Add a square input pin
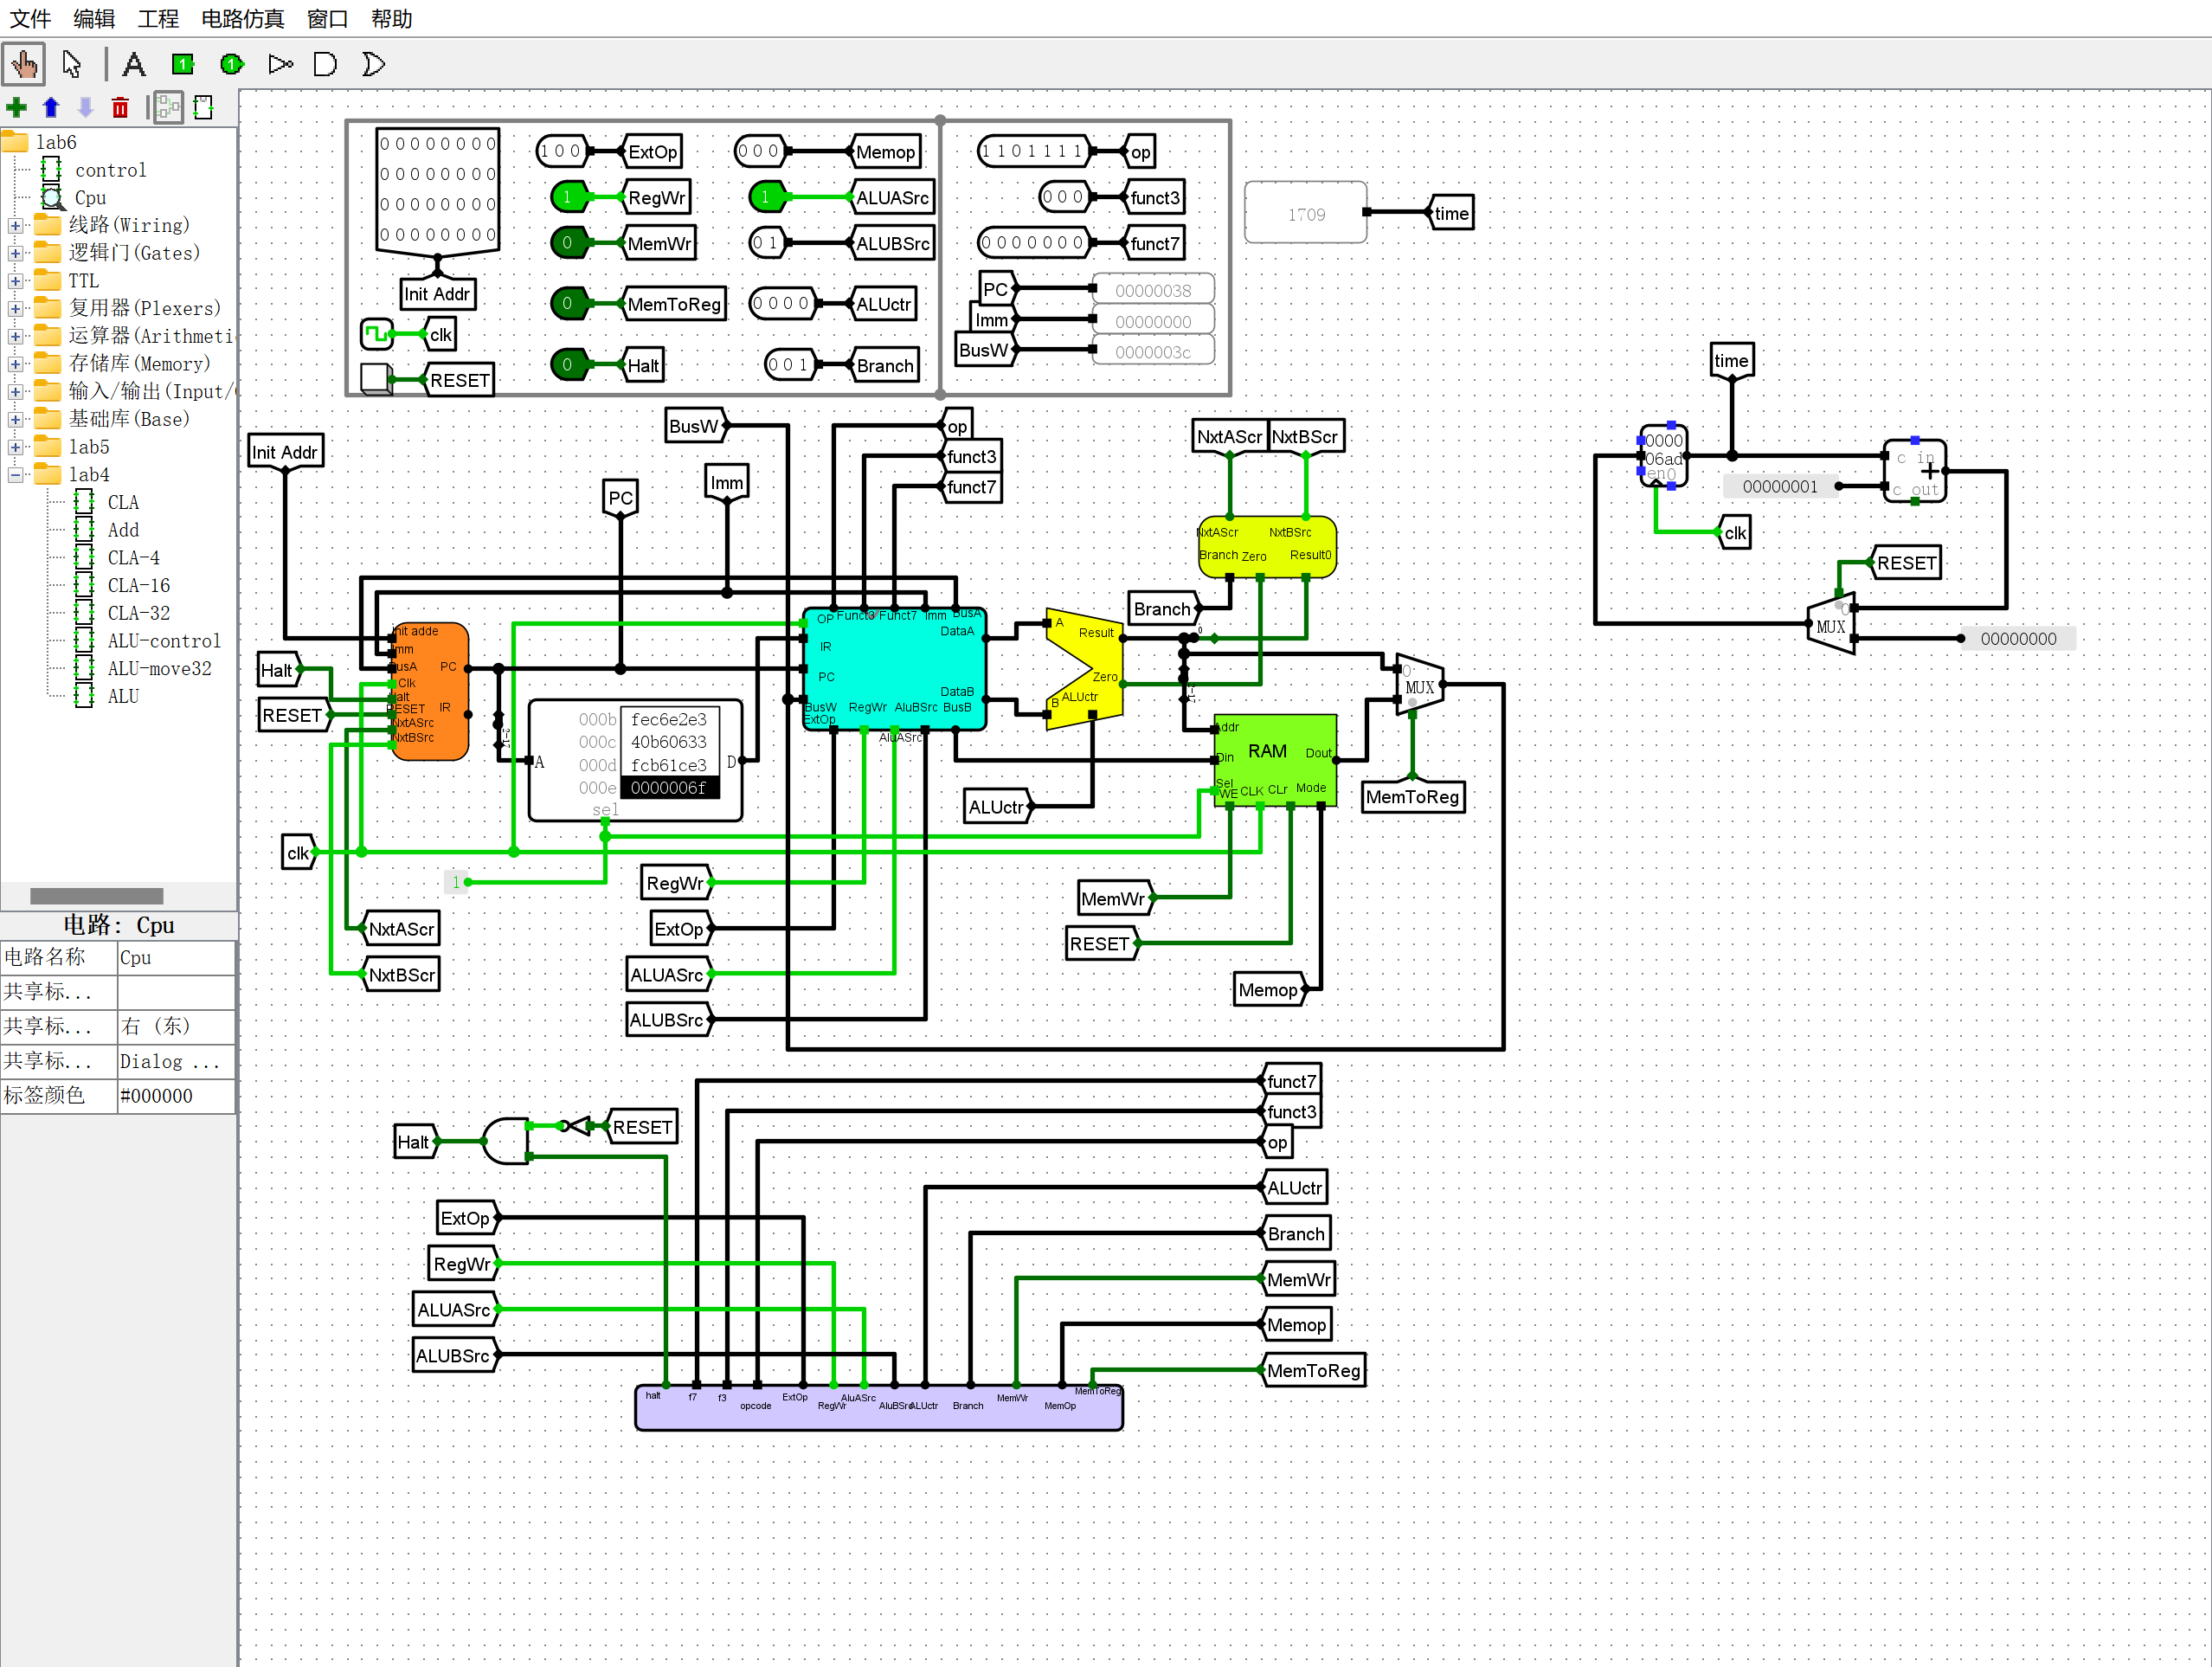This screenshot has height=1667, width=2212. point(183,65)
